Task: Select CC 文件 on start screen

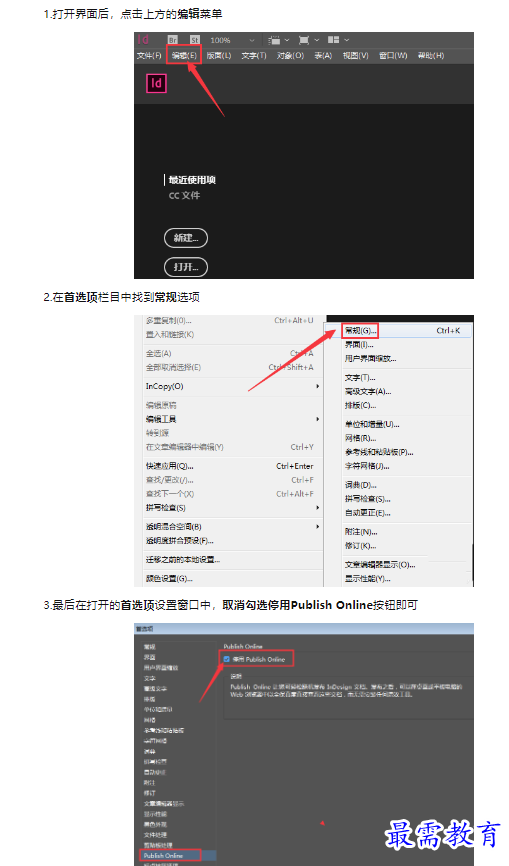Action: coord(184,196)
